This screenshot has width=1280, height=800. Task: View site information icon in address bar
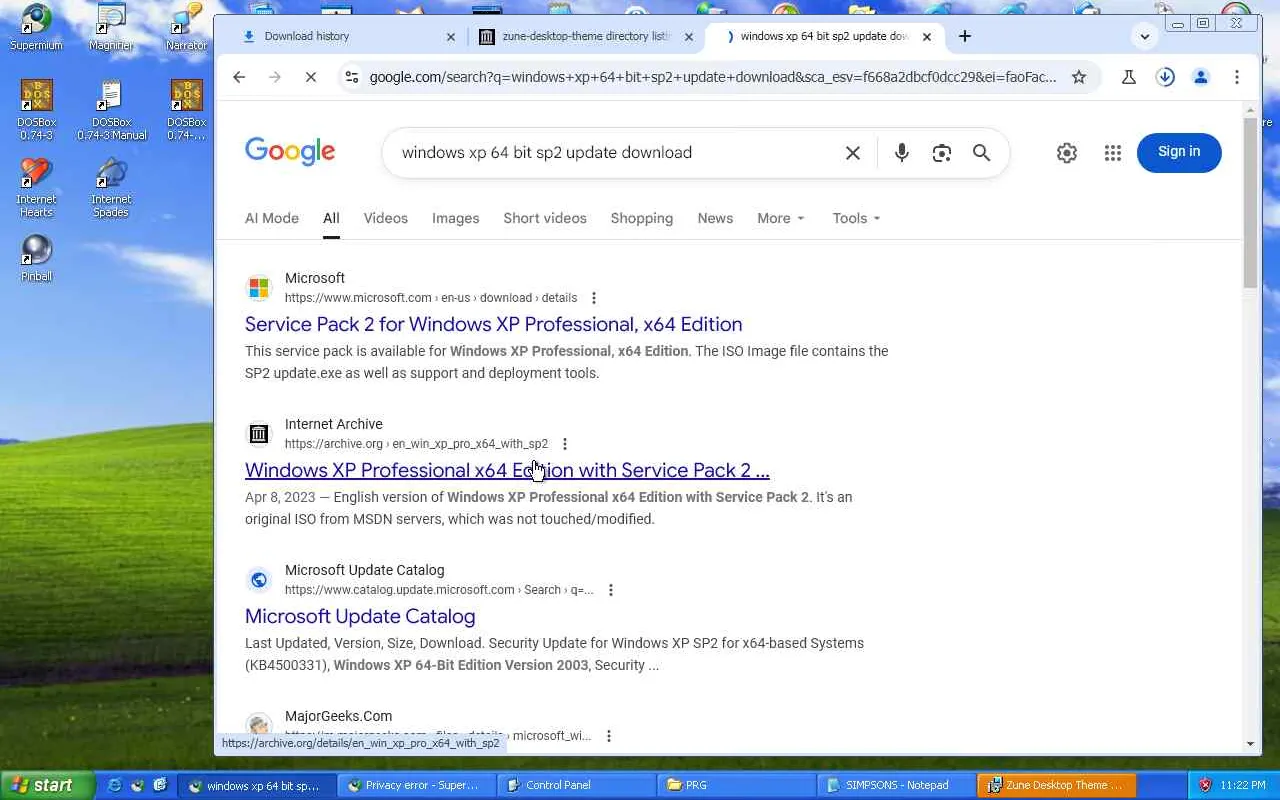[350, 77]
